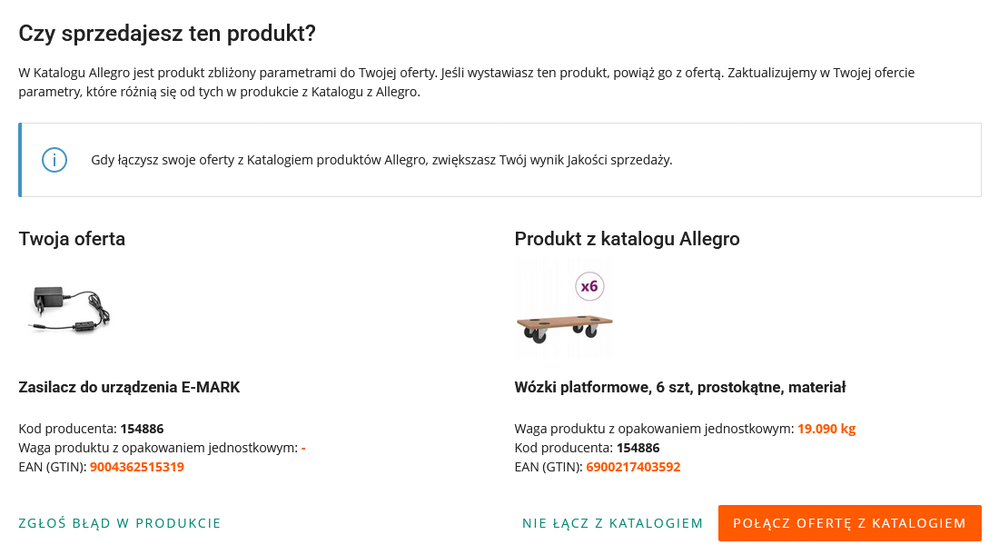Viewport: 999px width, 555px height.
Task: Click the highlighted weight 19.090 kg
Action: click(x=826, y=429)
